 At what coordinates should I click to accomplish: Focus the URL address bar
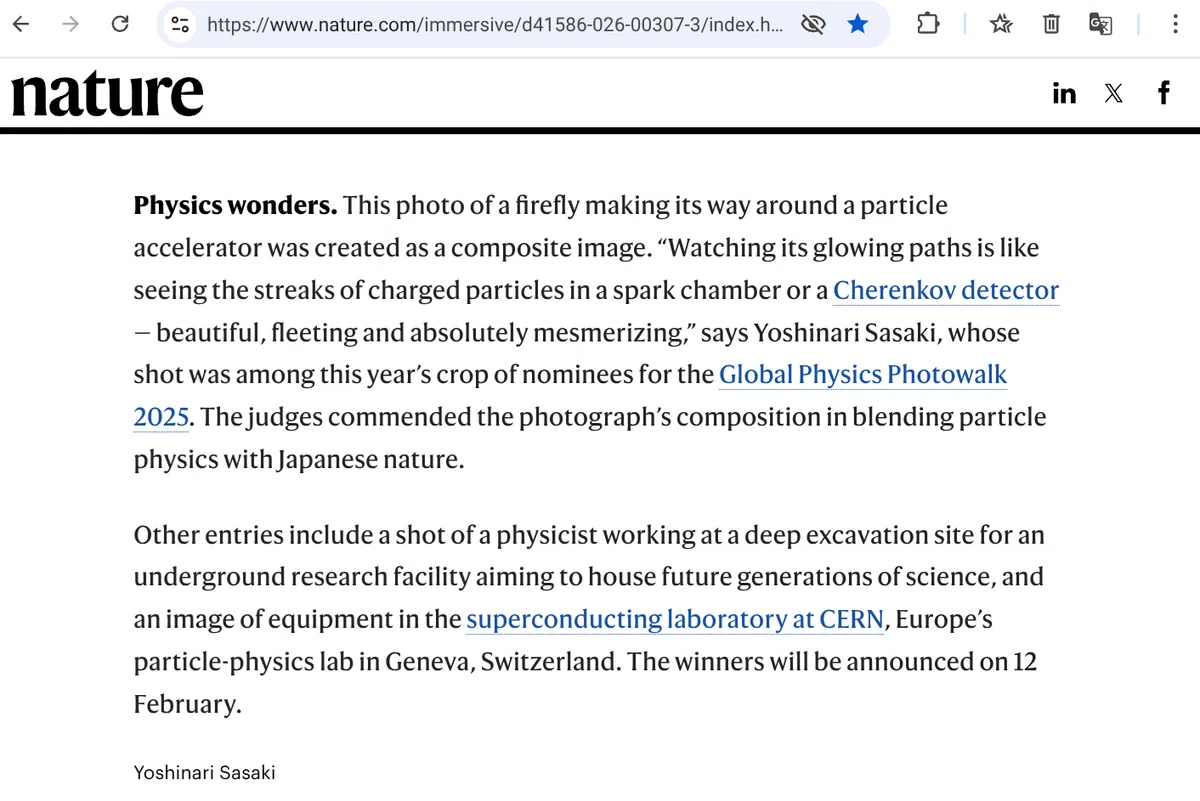click(495, 24)
